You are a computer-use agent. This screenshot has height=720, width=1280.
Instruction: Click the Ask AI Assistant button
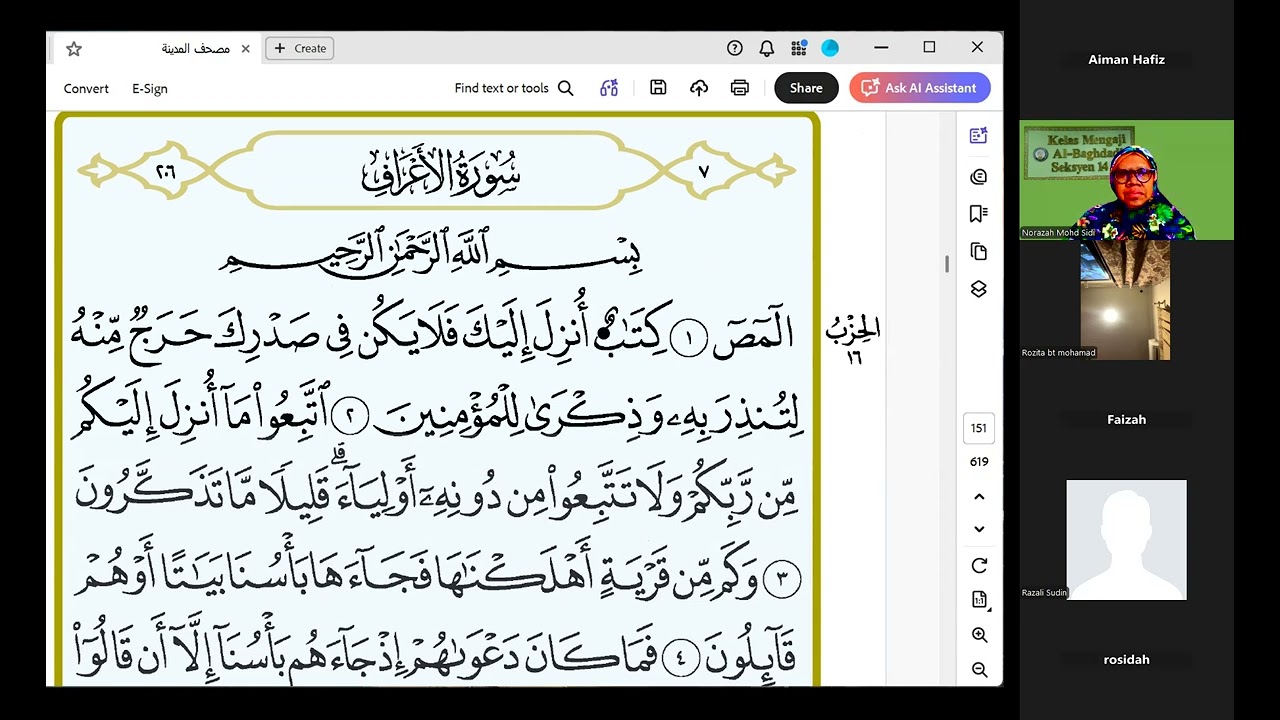pyautogui.click(x=920, y=88)
